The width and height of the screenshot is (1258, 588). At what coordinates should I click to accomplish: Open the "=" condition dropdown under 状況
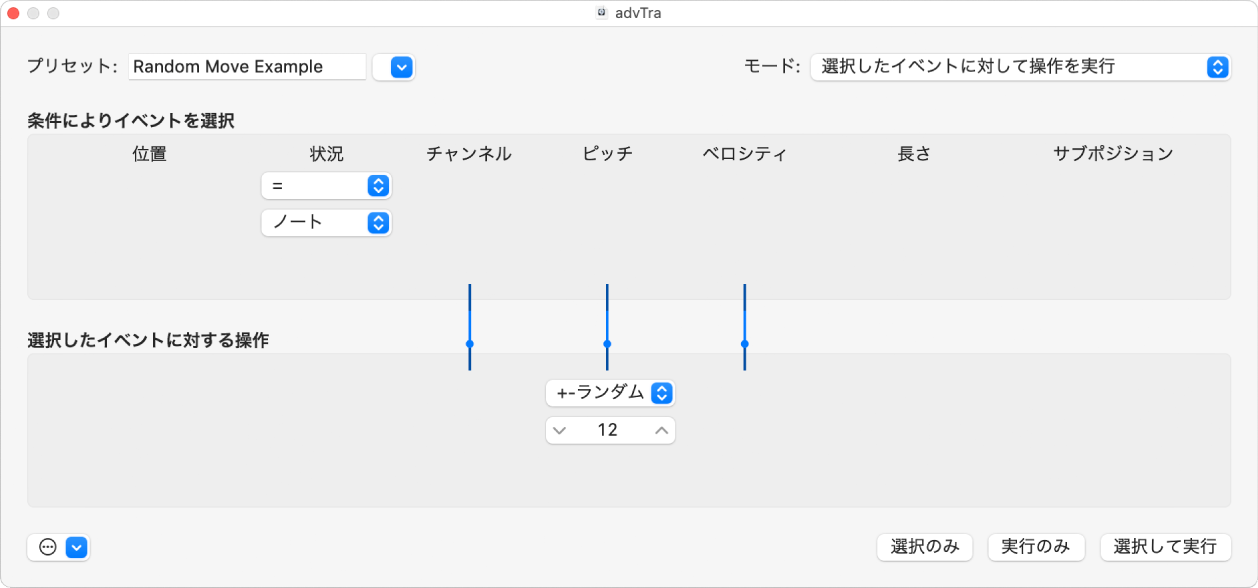326,185
